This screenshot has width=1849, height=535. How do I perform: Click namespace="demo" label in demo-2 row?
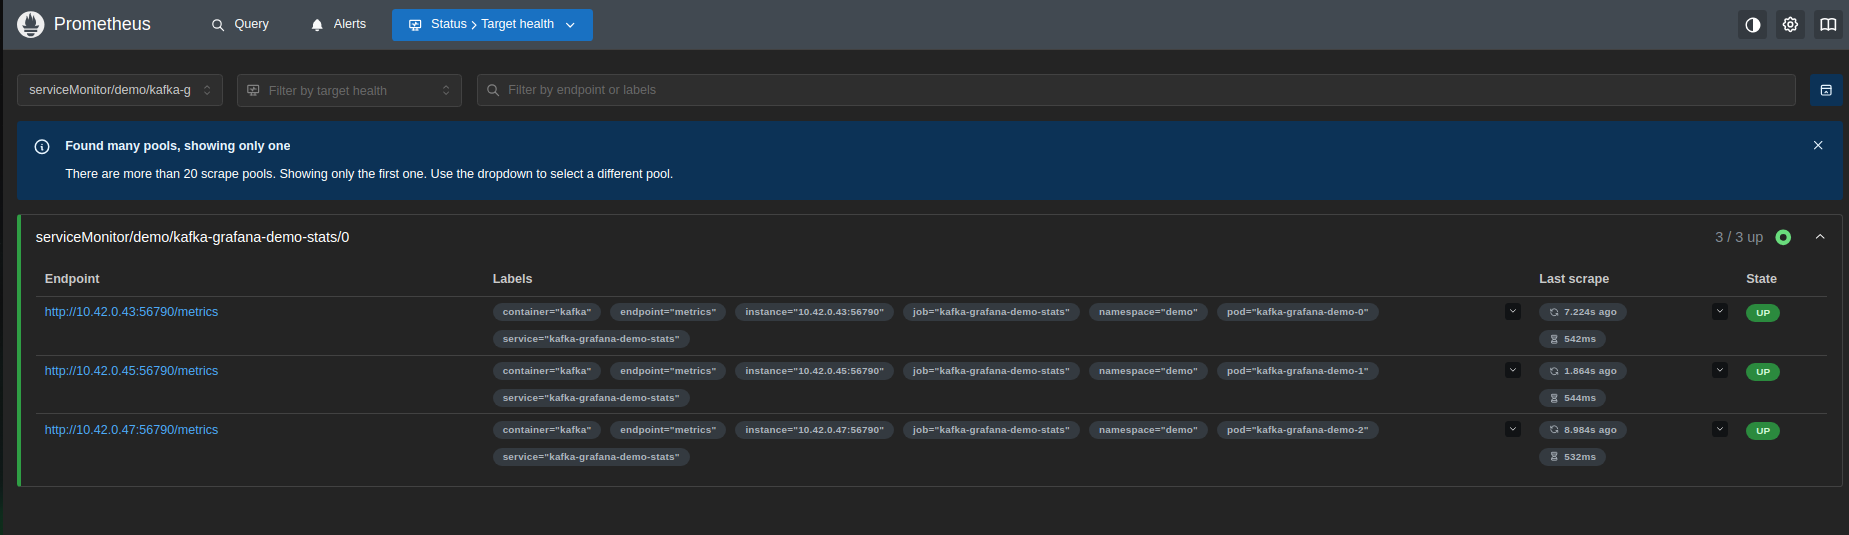tap(1148, 430)
